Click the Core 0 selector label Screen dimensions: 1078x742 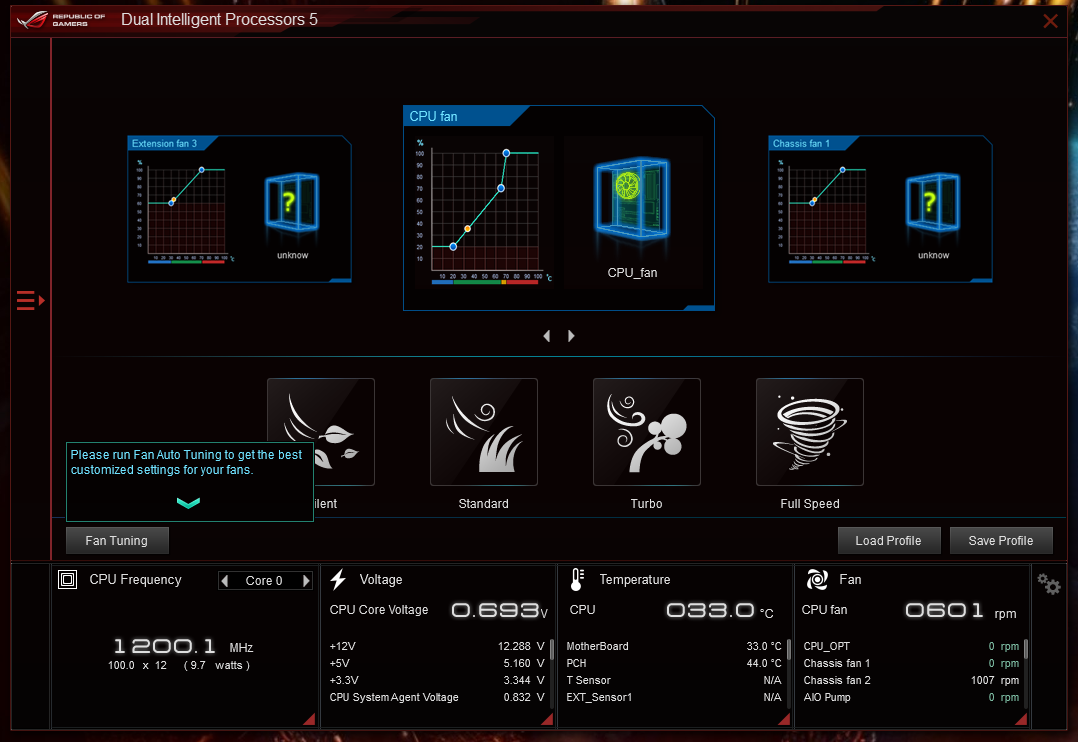tap(264, 581)
